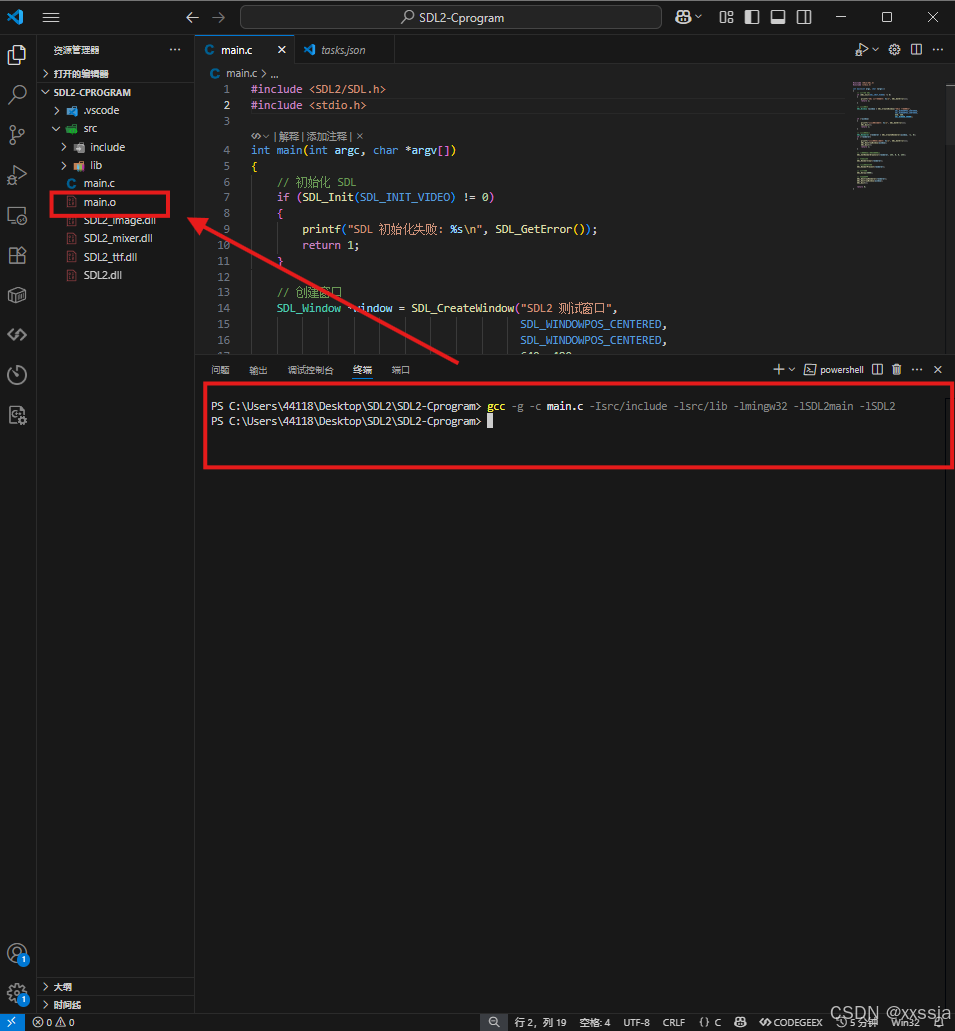Select the UTF-8 encoding in status bar
The height and width of the screenshot is (1031, 955).
(x=636, y=1022)
